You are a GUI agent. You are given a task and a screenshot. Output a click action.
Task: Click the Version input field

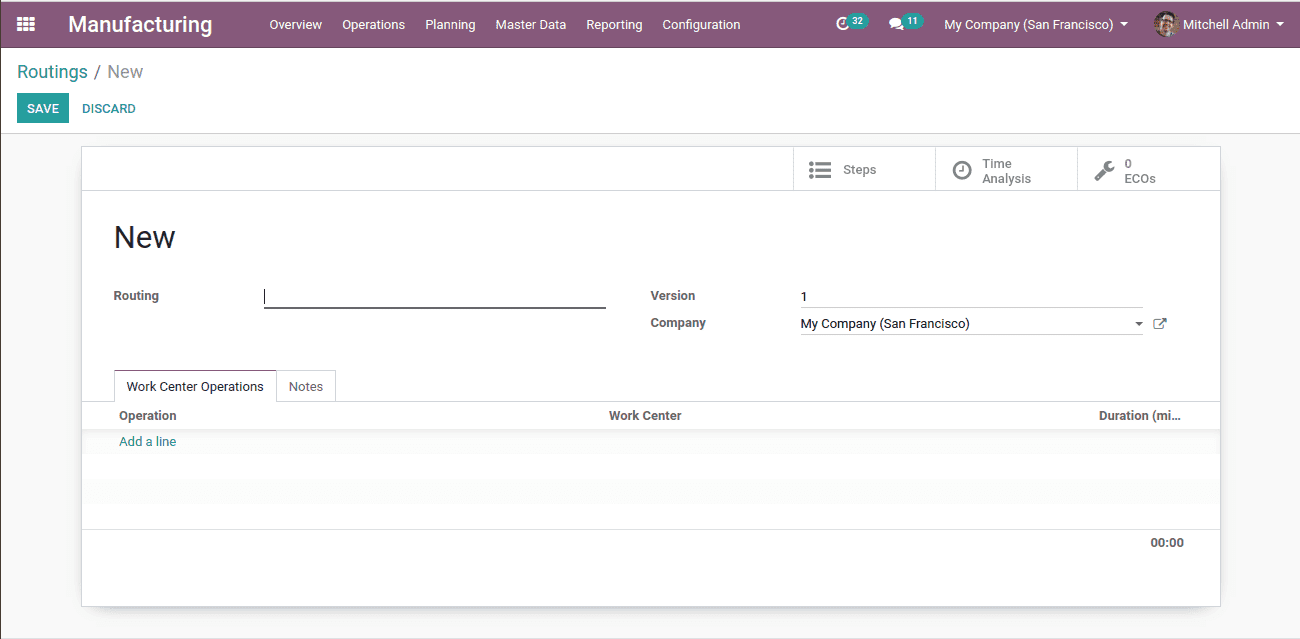click(971, 296)
